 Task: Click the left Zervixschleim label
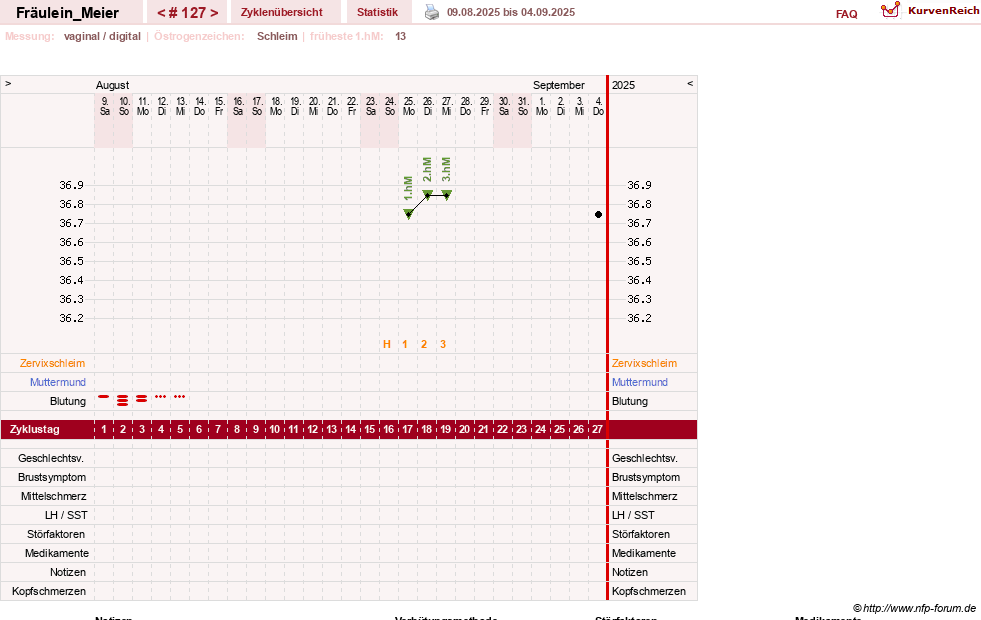pos(53,363)
